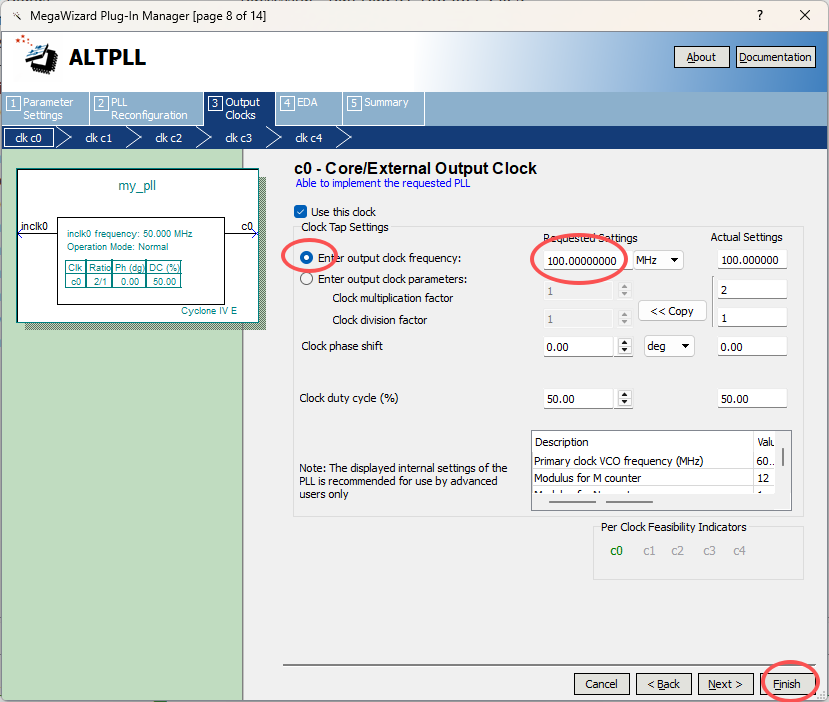
Task: Click the Cancel button
Action: coord(602,684)
